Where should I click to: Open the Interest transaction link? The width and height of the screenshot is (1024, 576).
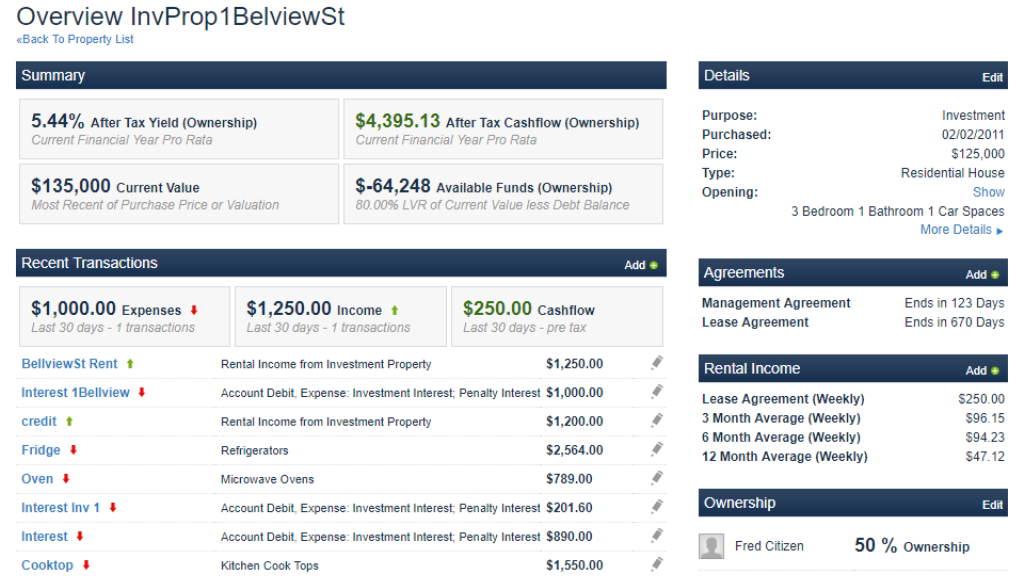45,536
